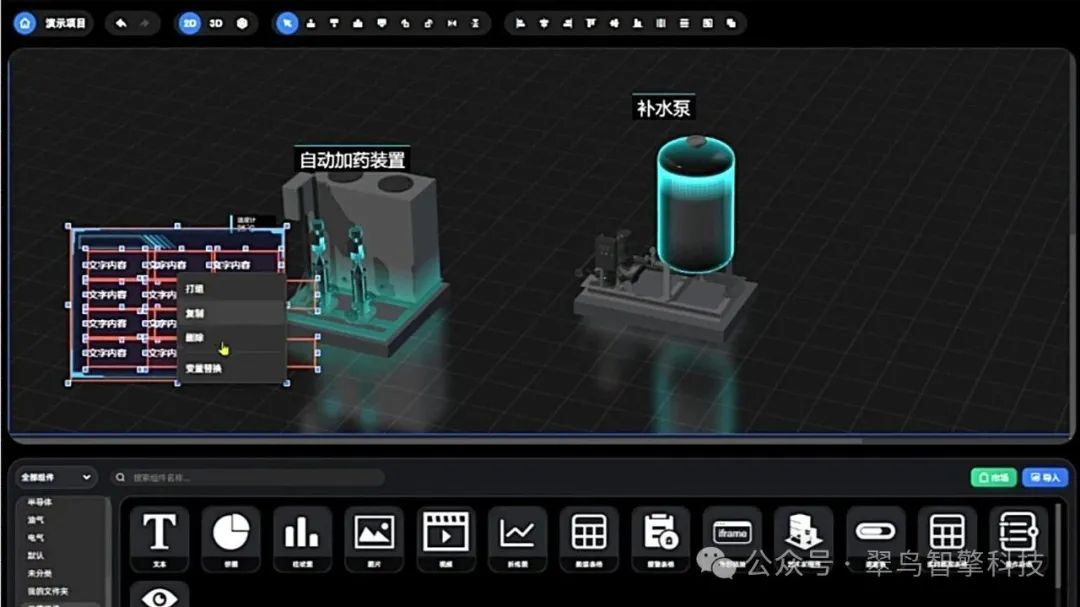Switch canvas to 2D mode

point(189,23)
